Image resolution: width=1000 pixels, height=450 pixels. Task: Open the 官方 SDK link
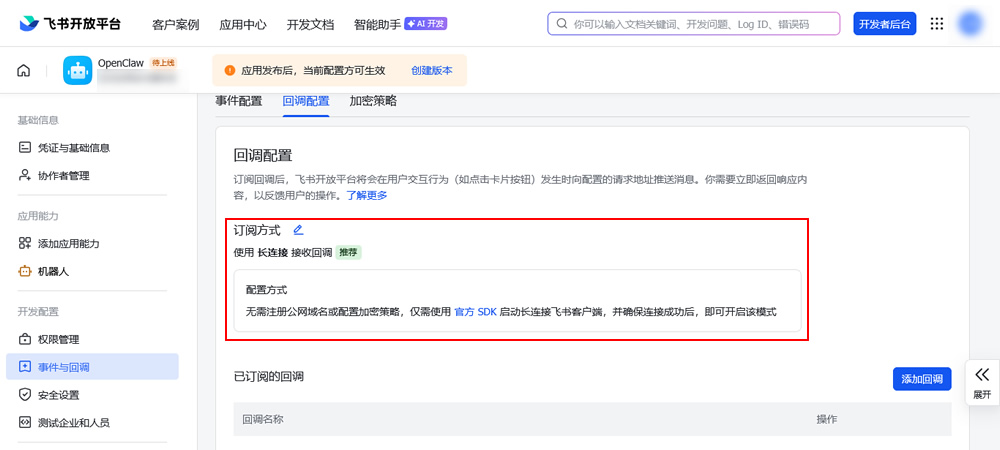click(x=475, y=312)
